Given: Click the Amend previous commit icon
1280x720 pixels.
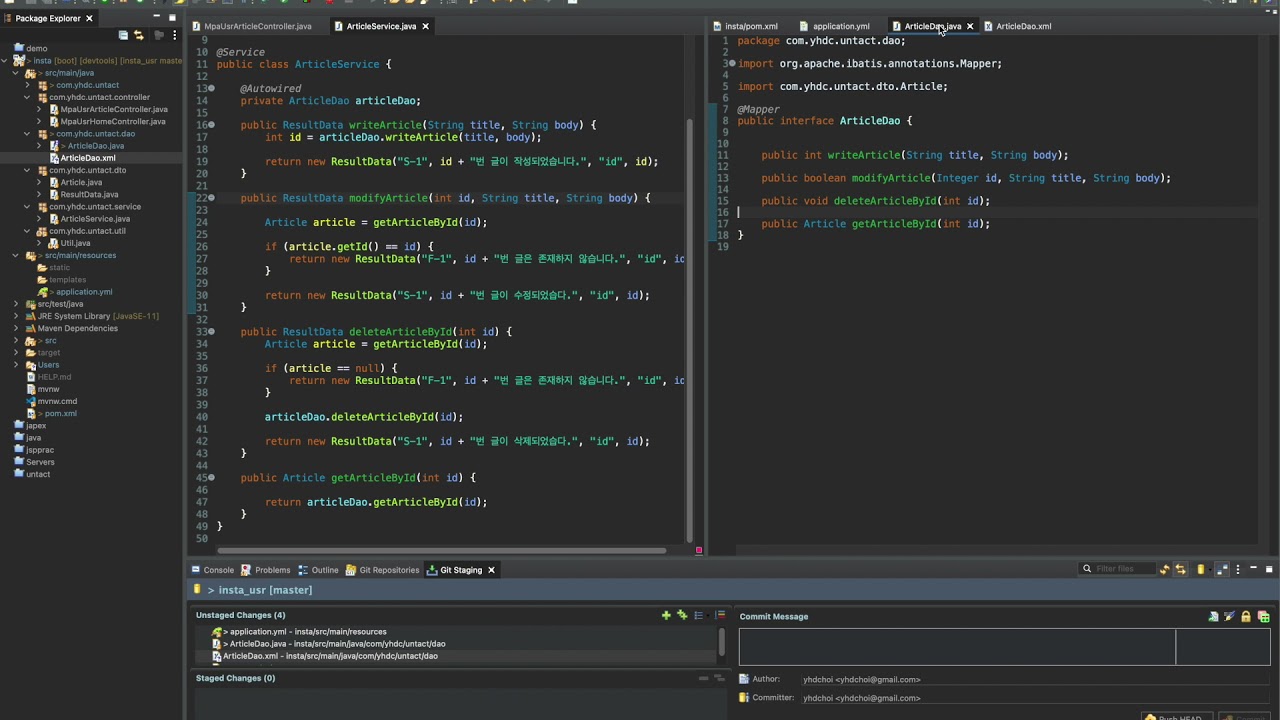Looking at the screenshot, I should pyautogui.click(x=1213, y=617).
